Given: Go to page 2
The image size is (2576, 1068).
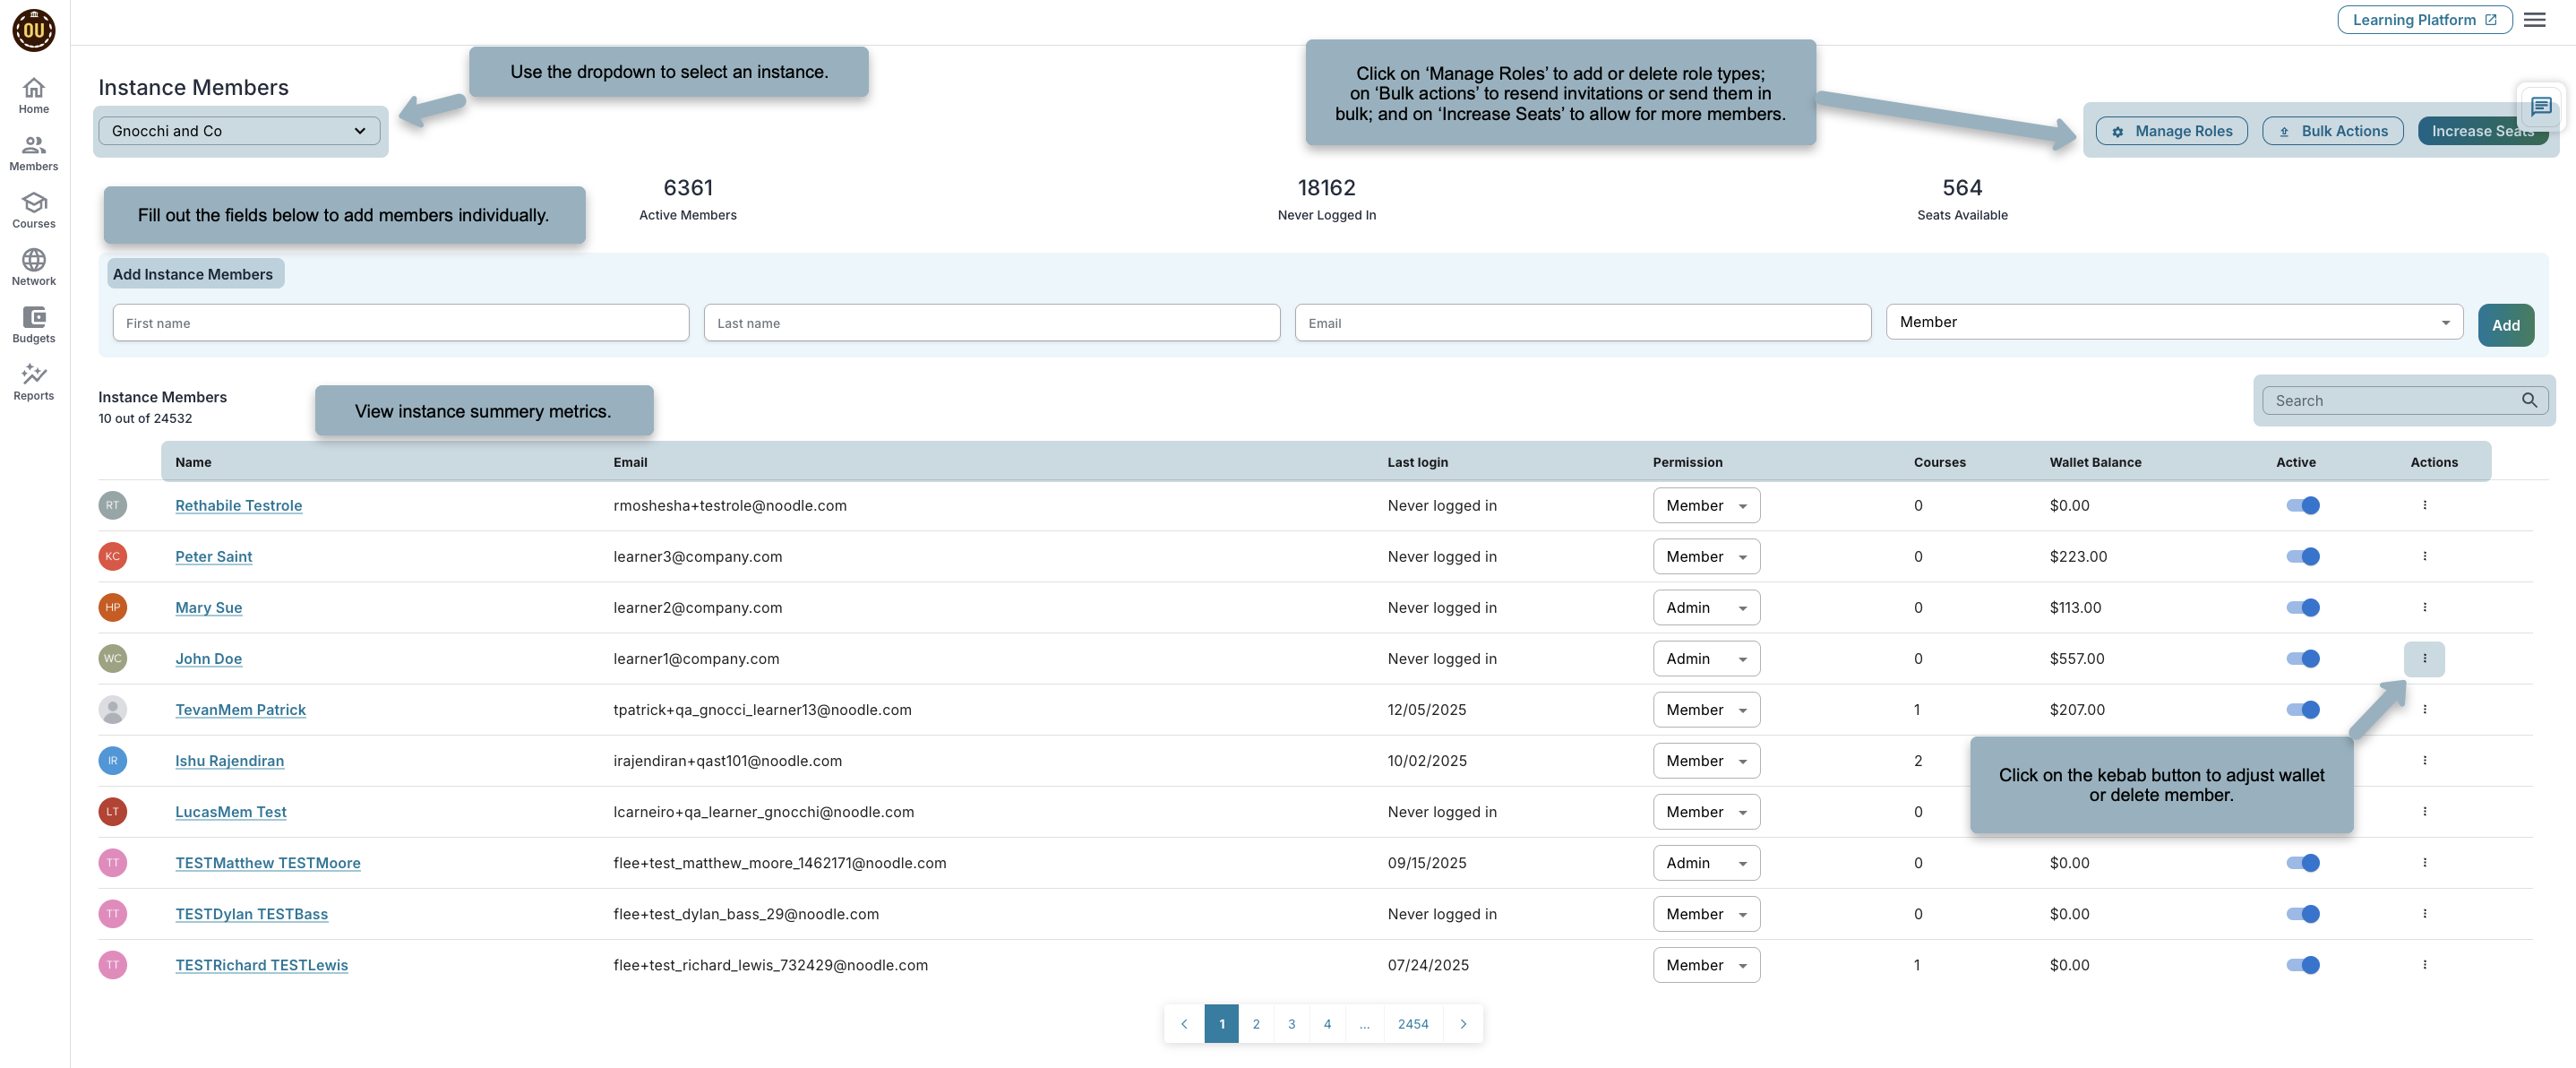Looking at the screenshot, I should coord(1256,1023).
